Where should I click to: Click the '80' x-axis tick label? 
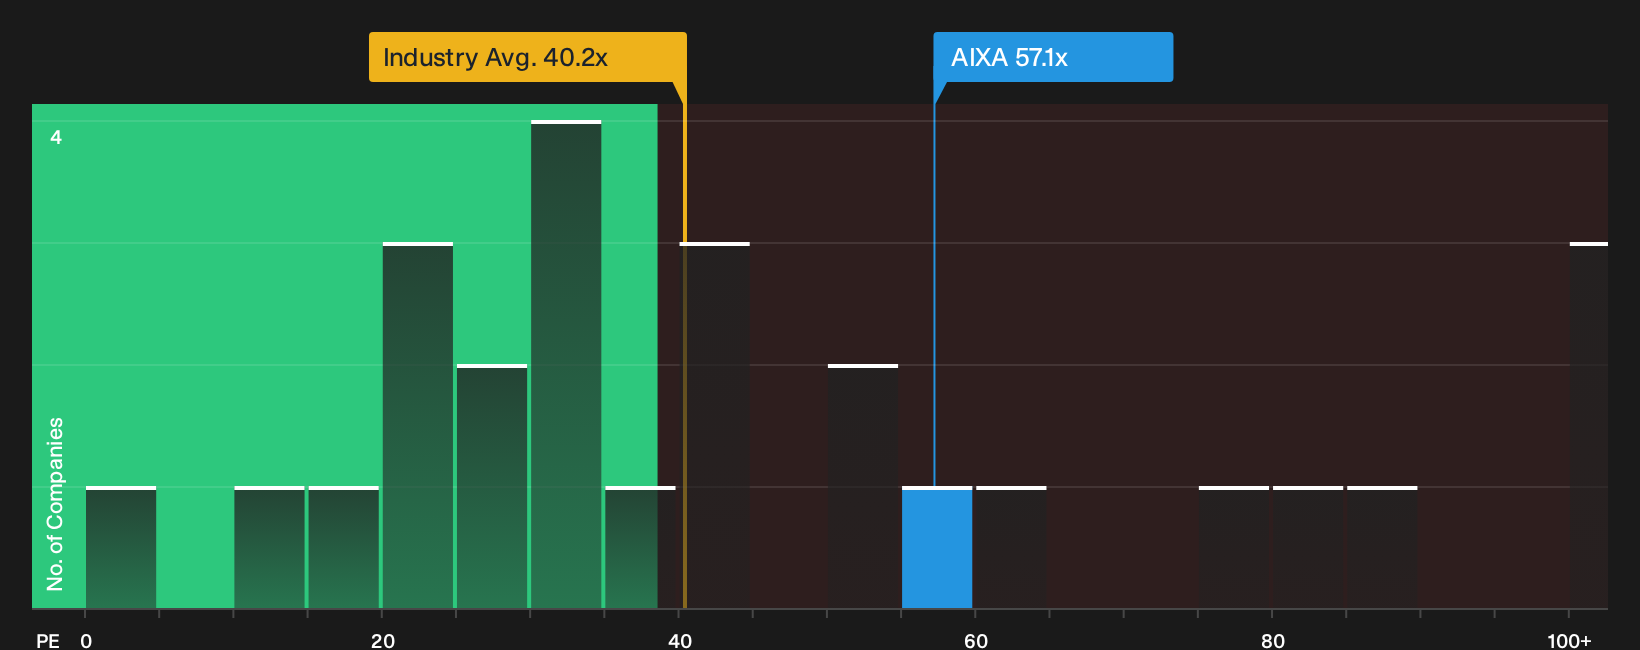(x=1273, y=640)
